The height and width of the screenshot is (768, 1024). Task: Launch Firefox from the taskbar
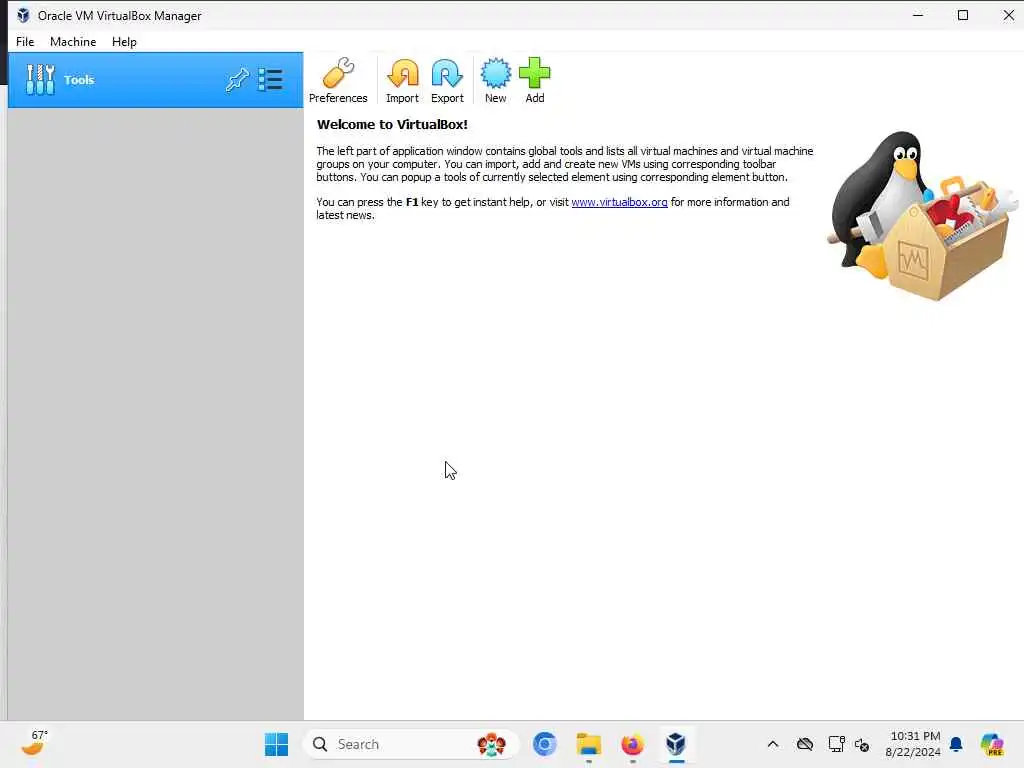click(632, 744)
